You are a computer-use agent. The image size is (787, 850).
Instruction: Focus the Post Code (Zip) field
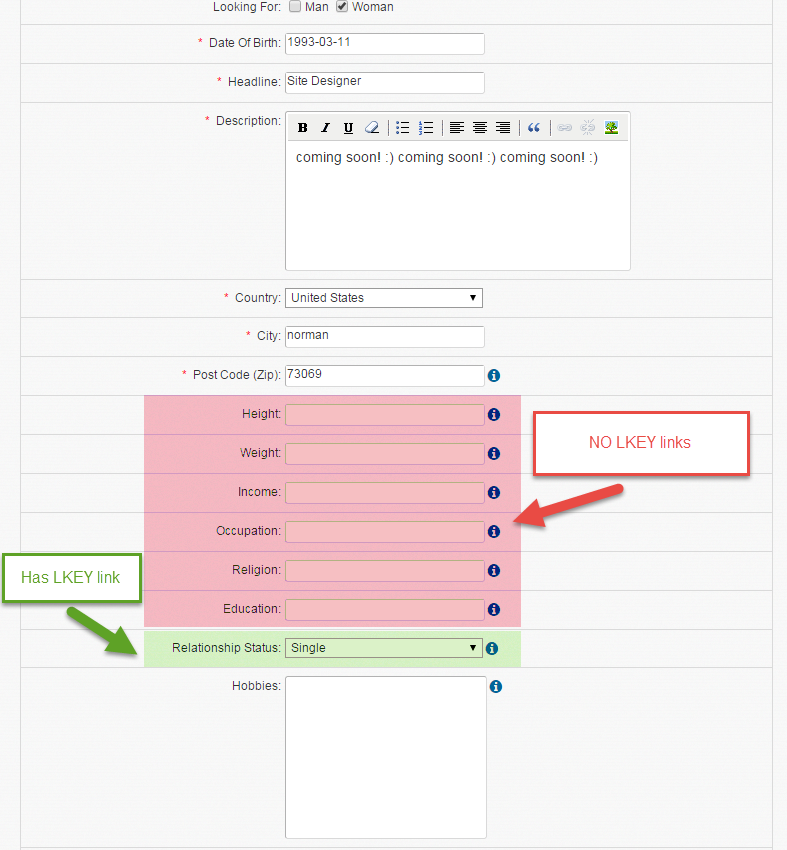(385, 376)
